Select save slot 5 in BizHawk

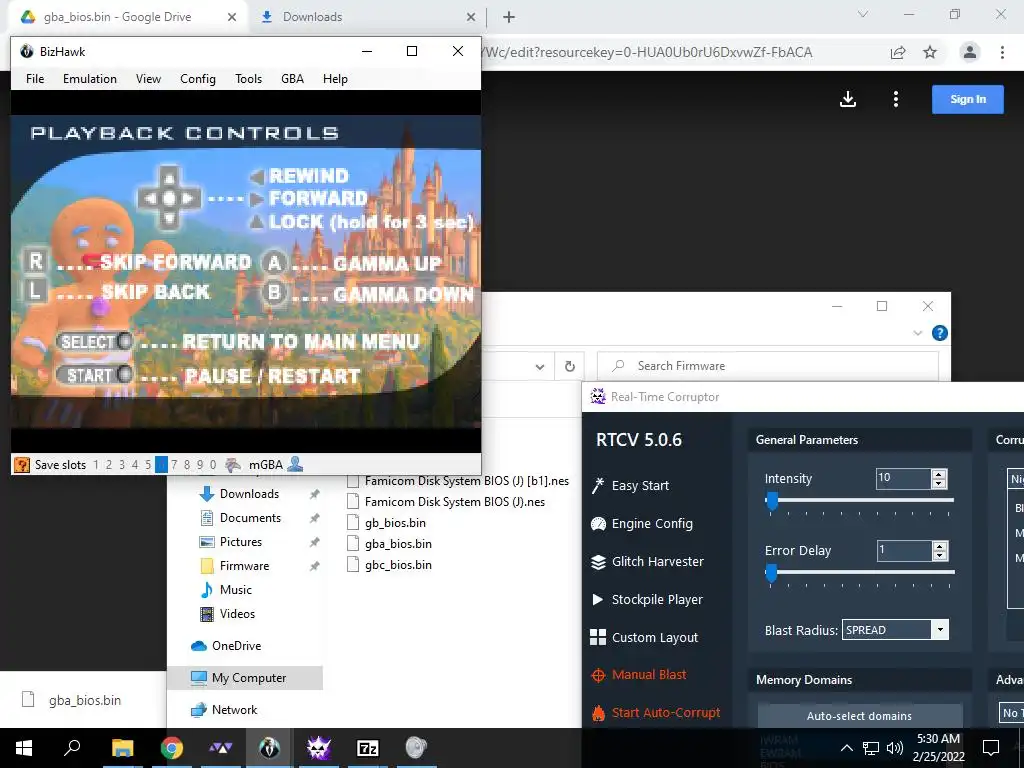(148, 465)
